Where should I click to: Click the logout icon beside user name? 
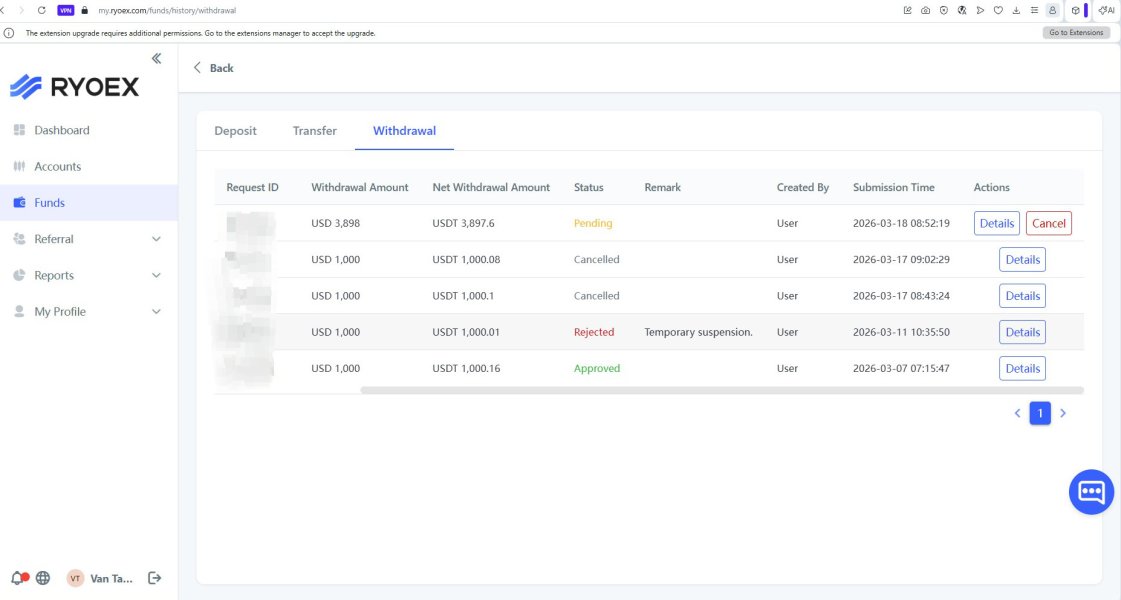pos(154,578)
